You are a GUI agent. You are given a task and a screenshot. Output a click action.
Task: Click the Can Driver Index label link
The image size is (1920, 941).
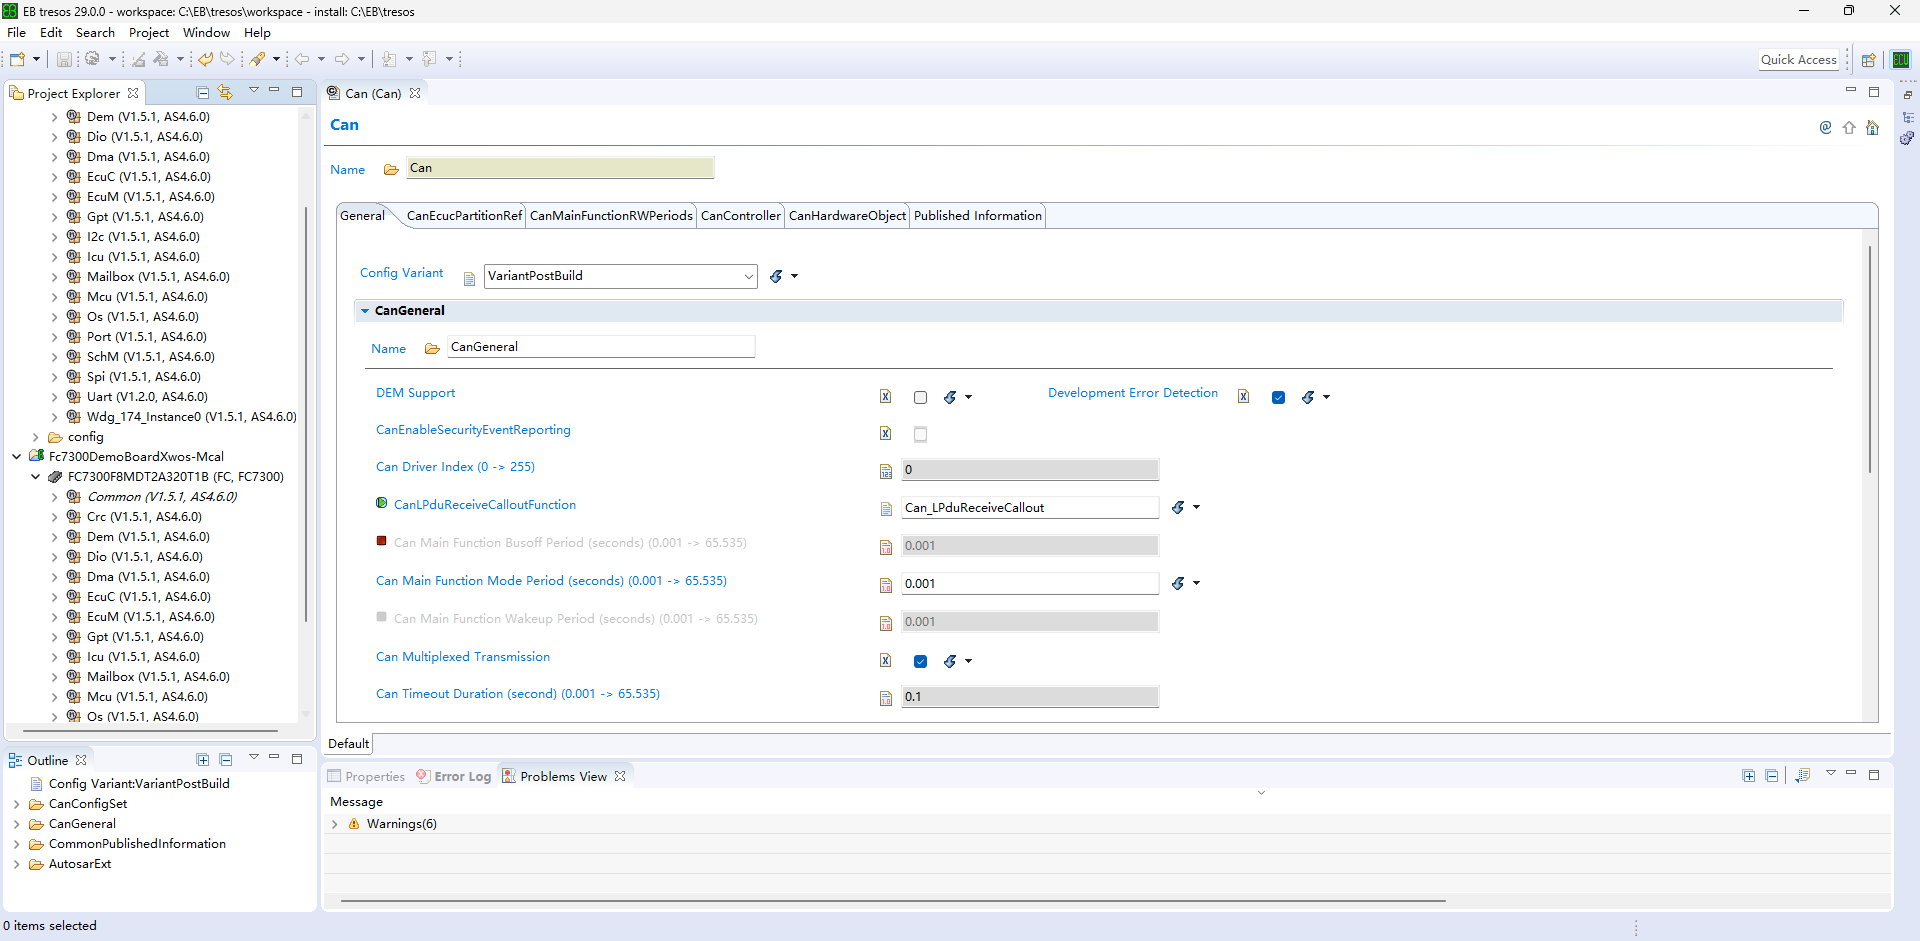point(455,467)
